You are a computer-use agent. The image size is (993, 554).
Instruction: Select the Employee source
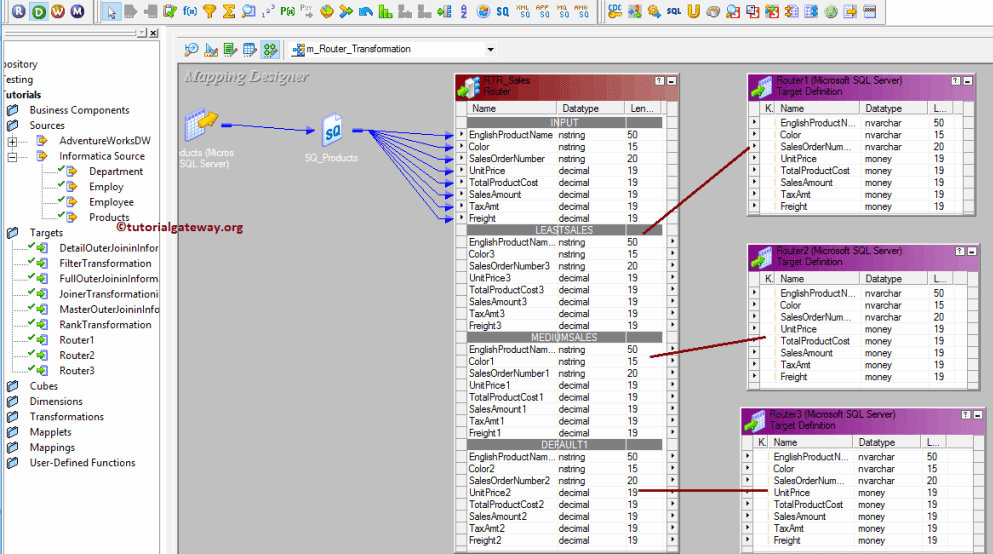click(x=111, y=202)
